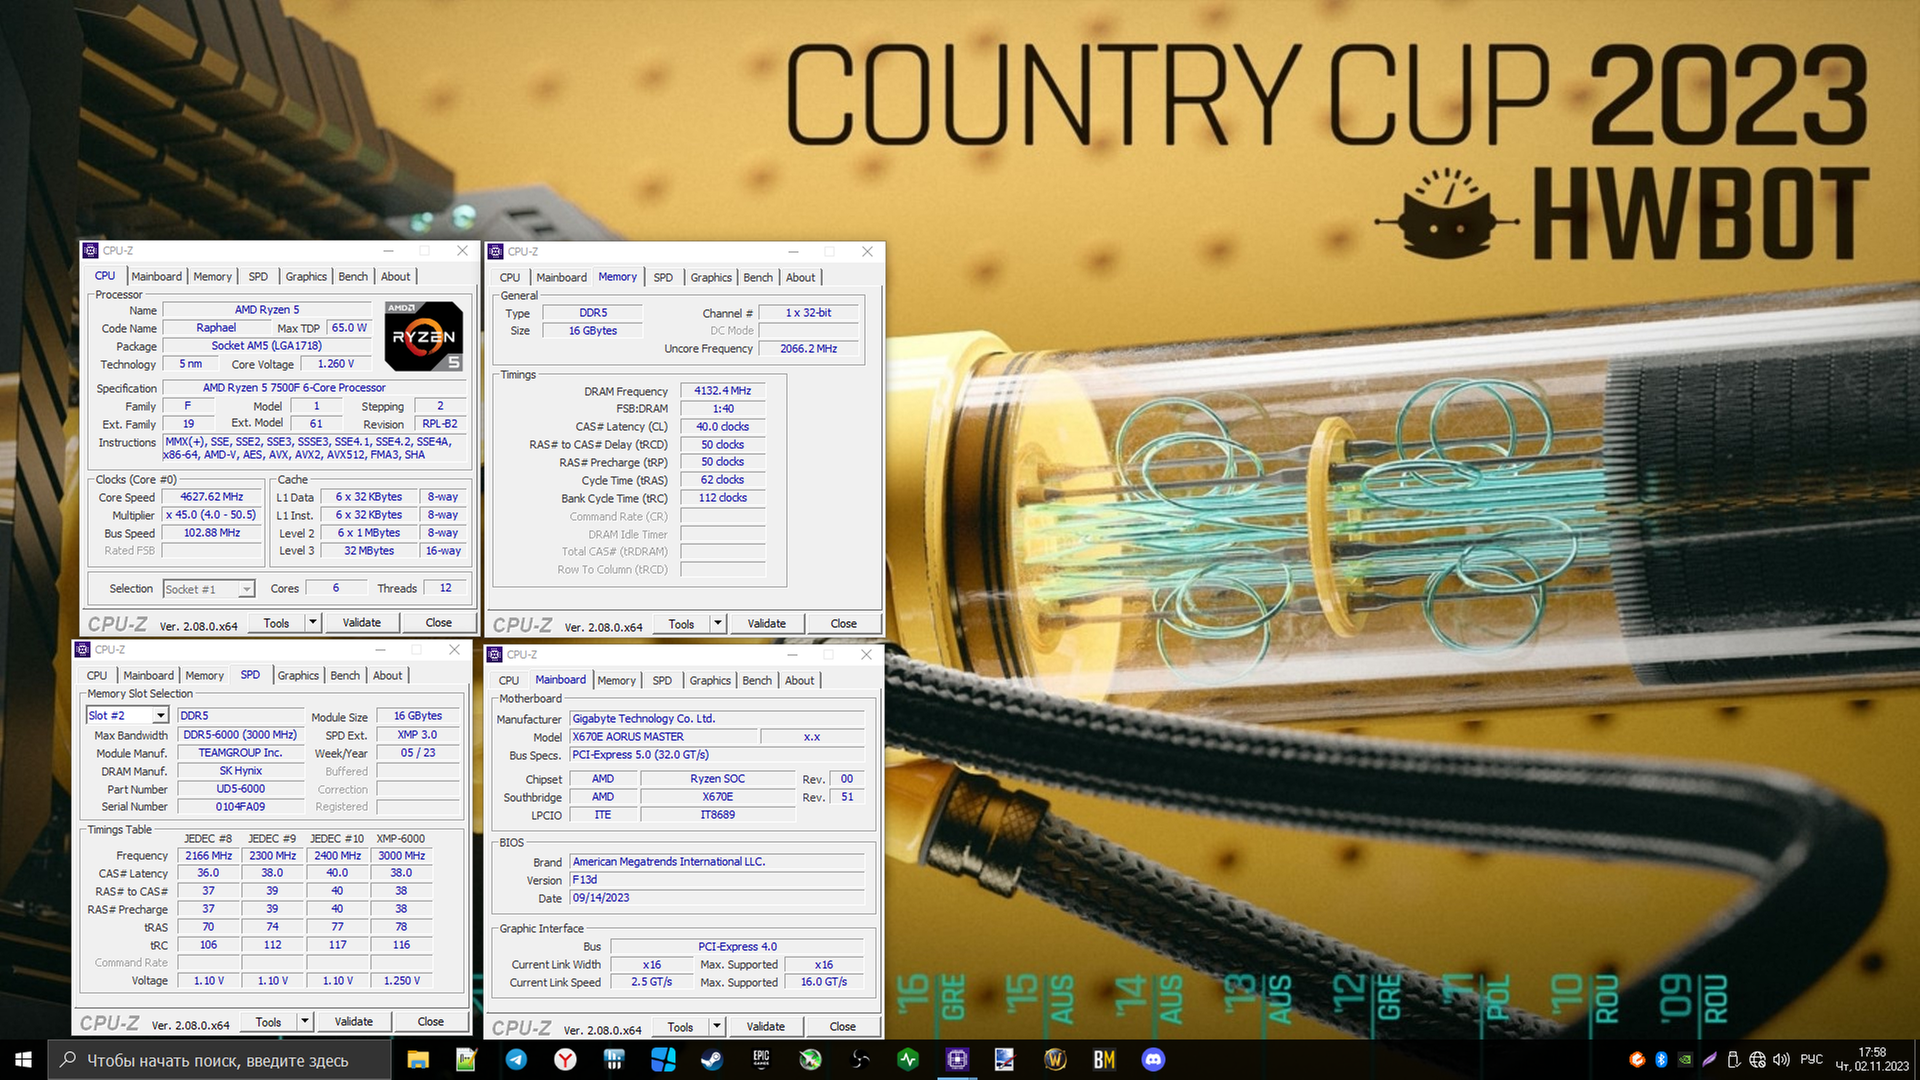Click Validate in the CPU window
This screenshot has width=1920, height=1080.
pos(362,622)
